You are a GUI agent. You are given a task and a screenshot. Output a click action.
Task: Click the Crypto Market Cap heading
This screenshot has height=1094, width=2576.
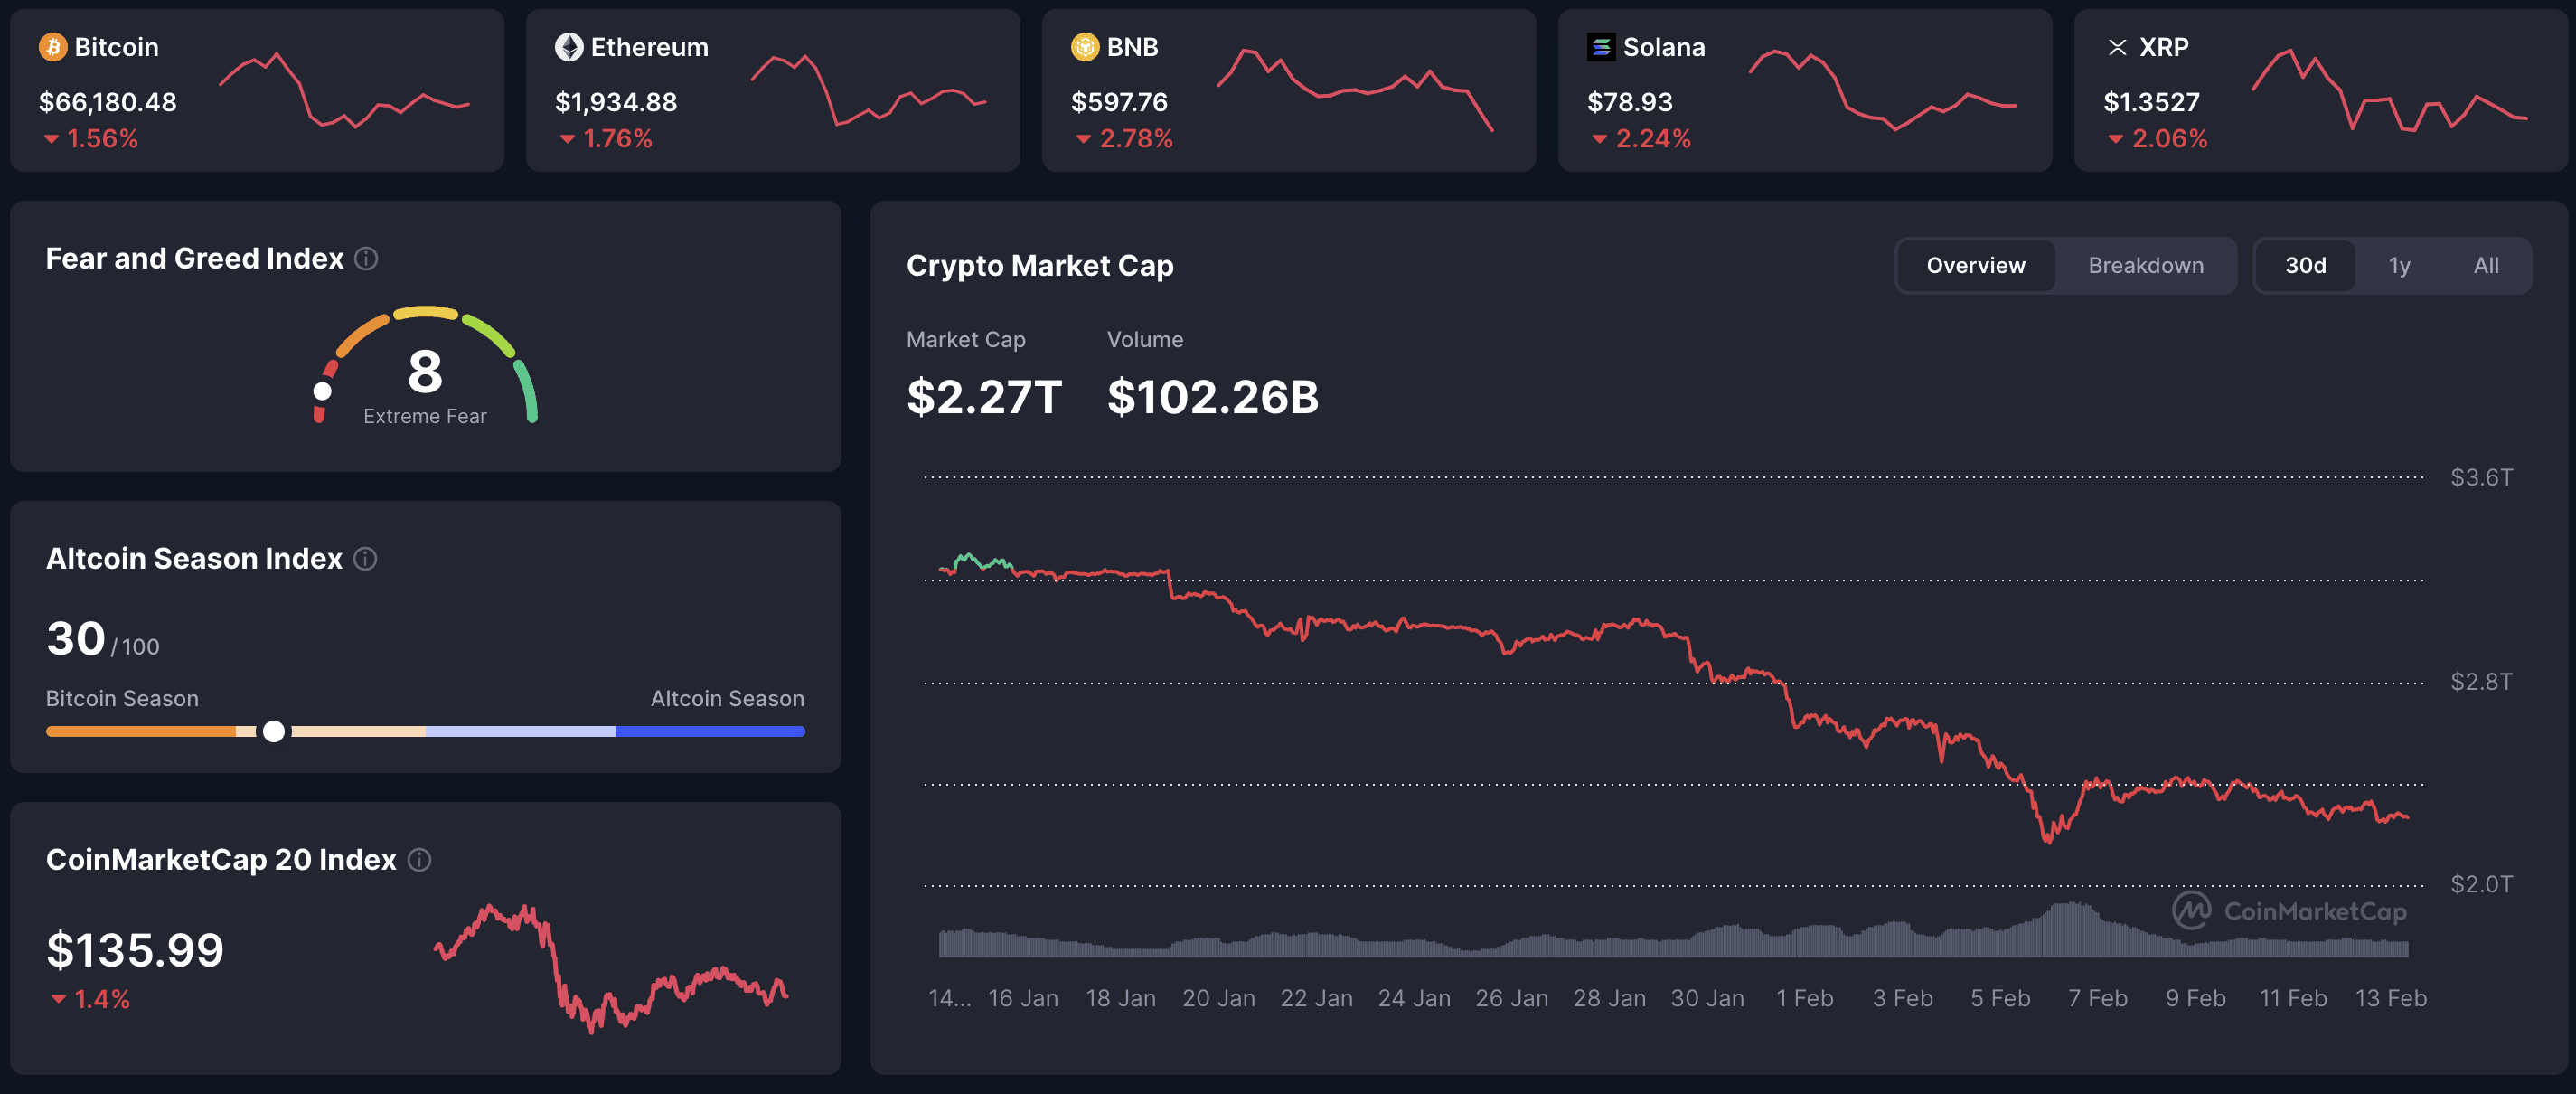pos(1040,266)
